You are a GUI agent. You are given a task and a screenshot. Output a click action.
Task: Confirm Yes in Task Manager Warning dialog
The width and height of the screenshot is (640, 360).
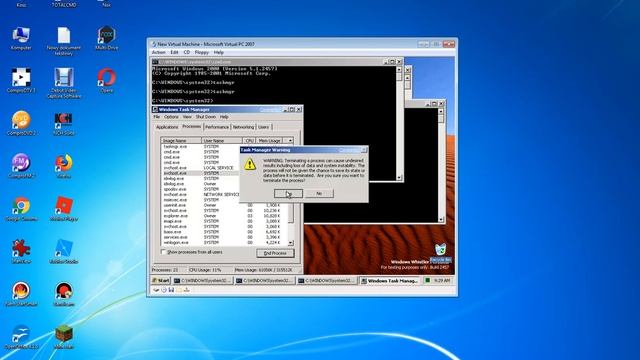288,193
